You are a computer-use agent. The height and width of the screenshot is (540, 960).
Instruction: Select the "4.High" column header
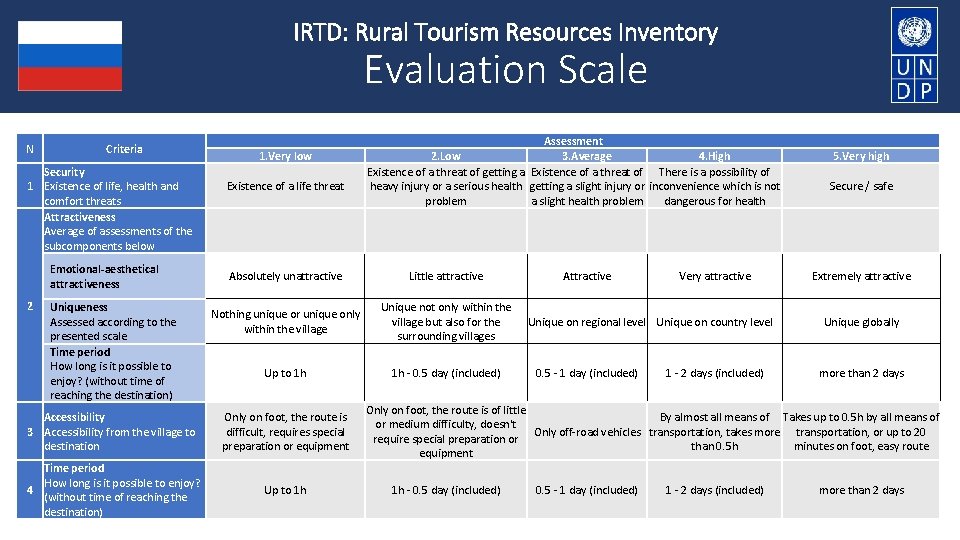coord(714,156)
